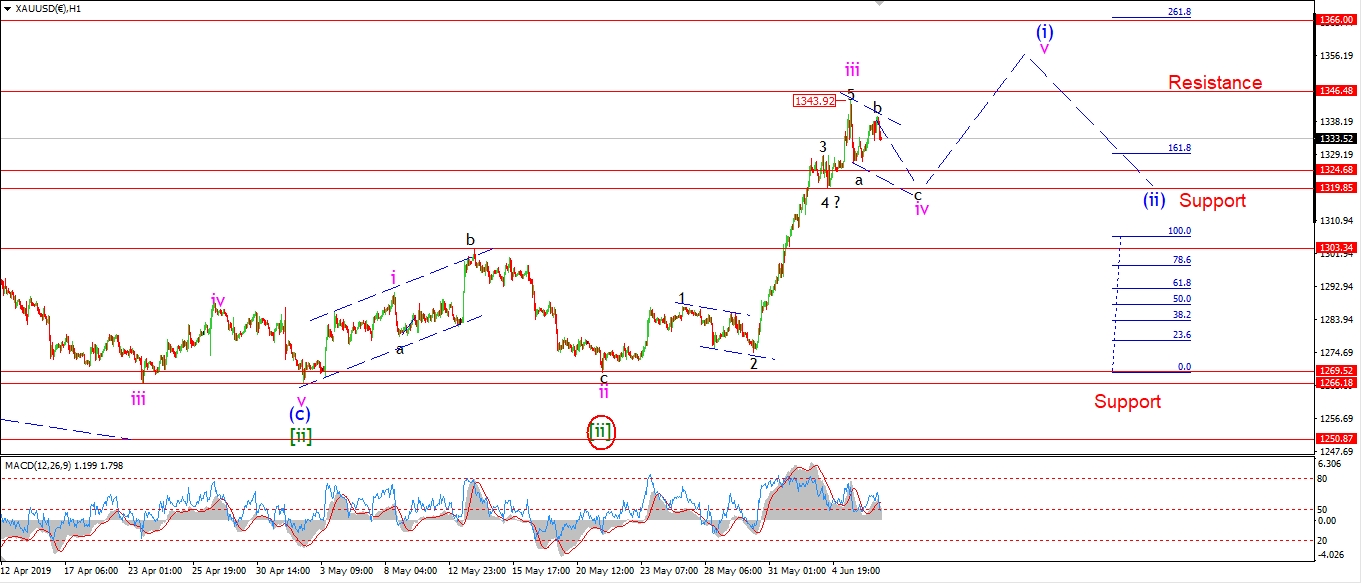The width and height of the screenshot is (1362, 583).
Task: Click the blue (c) wave label
Action: click(x=300, y=414)
